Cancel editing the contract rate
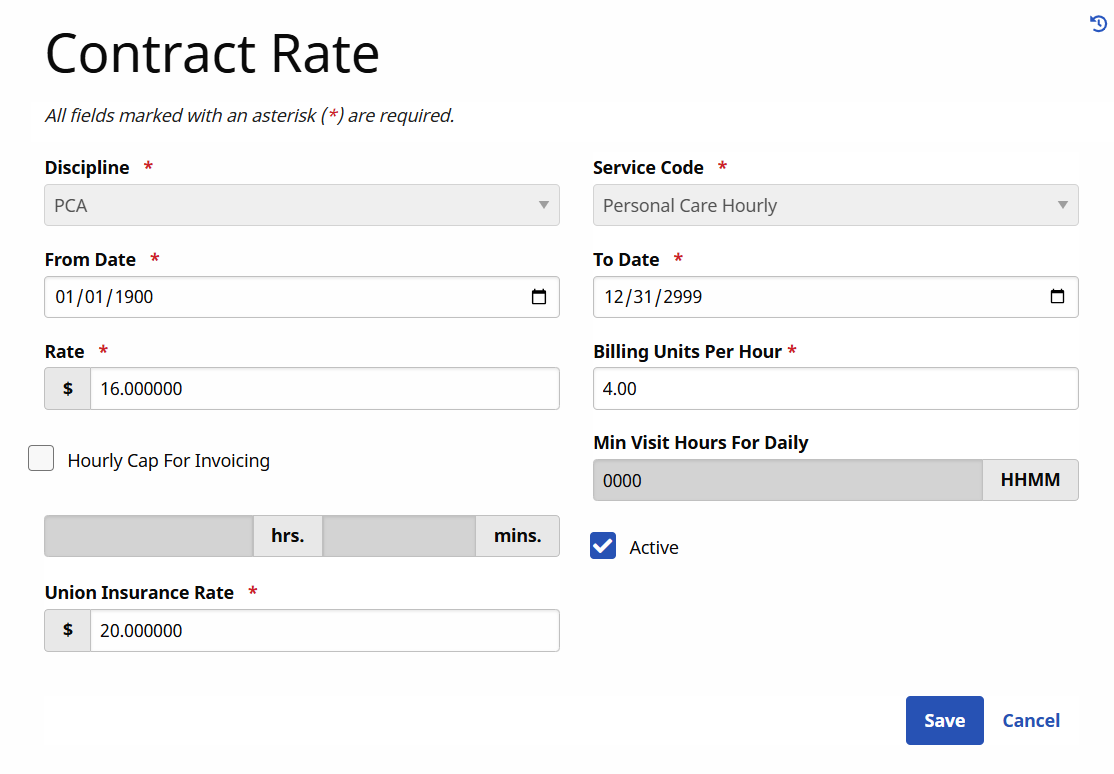Screen dimensions: 1114x774 tap(1031, 720)
